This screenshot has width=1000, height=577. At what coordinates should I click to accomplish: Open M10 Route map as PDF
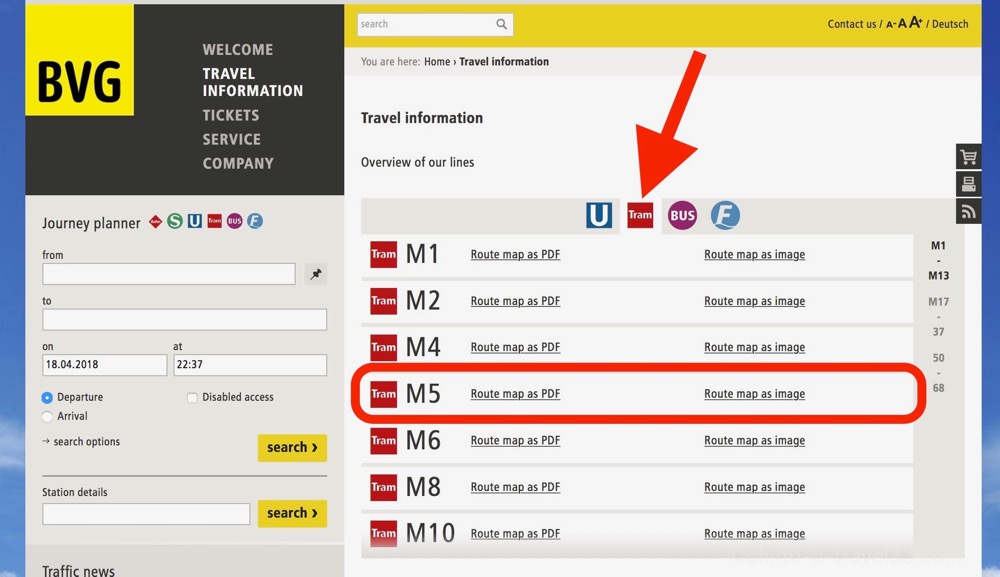[x=515, y=534]
